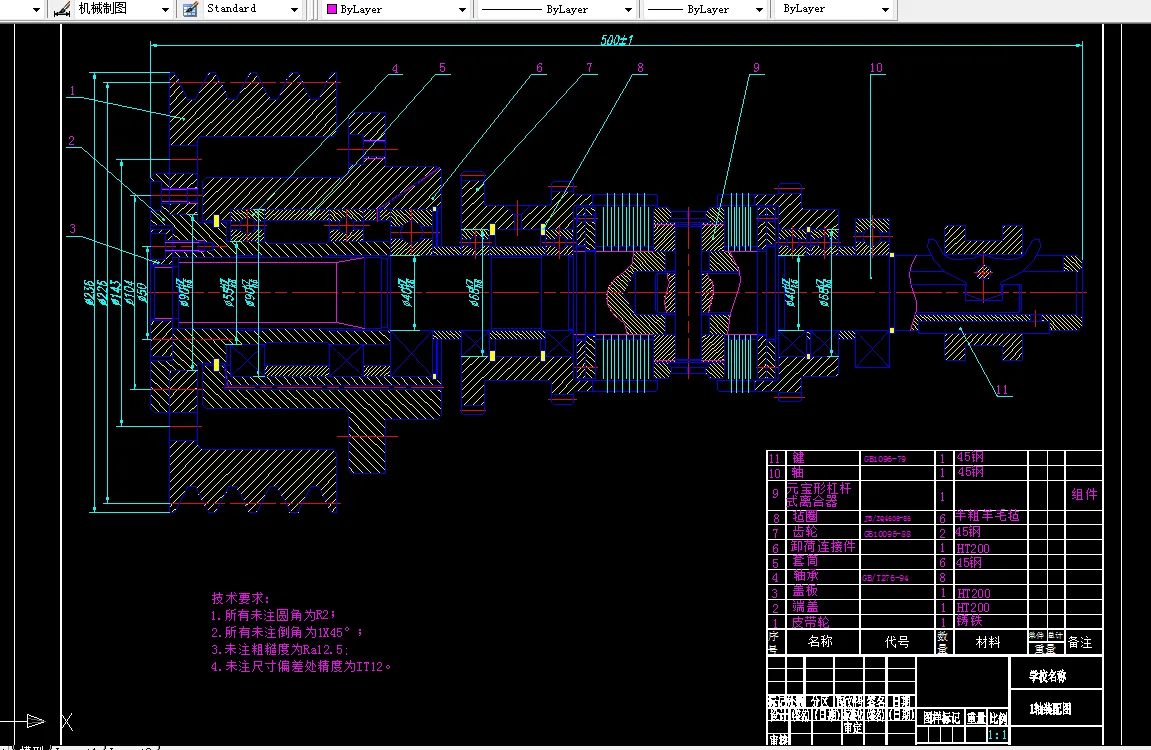The height and width of the screenshot is (750, 1151).
Task: Click the dimension style icon
Action: pos(62,9)
